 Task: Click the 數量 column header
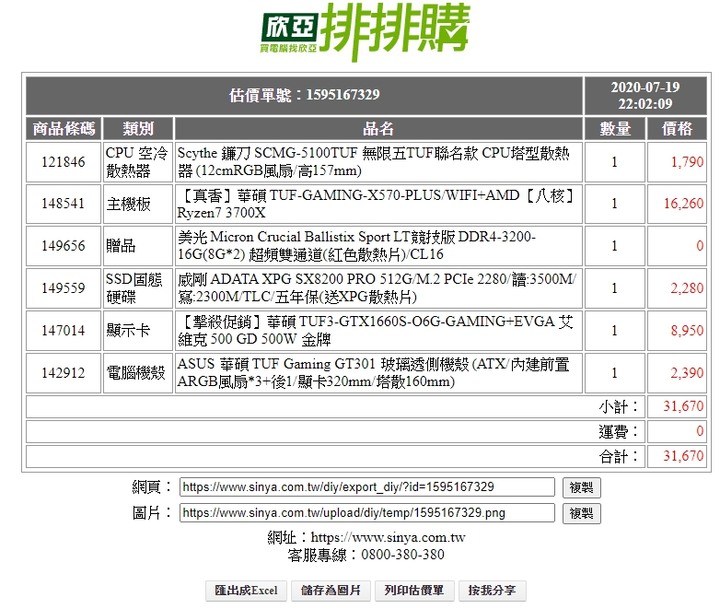click(x=614, y=129)
